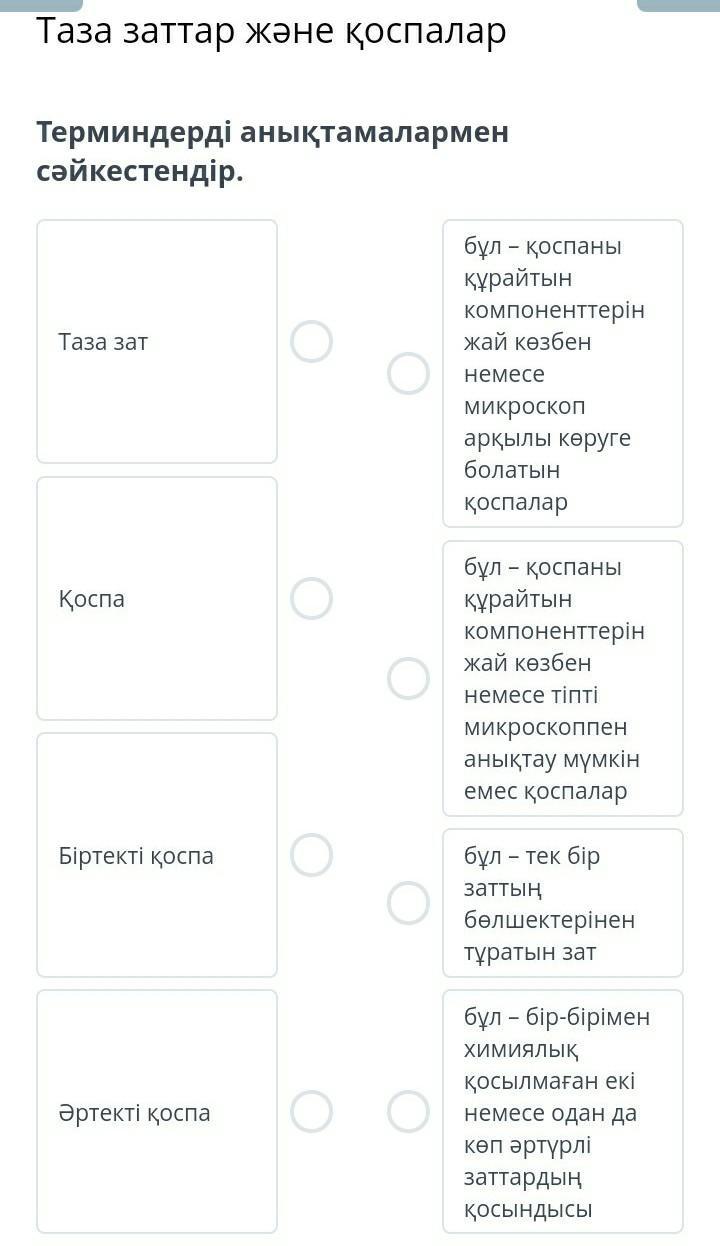The height and width of the screenshot is (1246, 720).
Task: Click the instruction text Терминдерді анықтамалармен сәйкестендір
Action: click(272, 151)
